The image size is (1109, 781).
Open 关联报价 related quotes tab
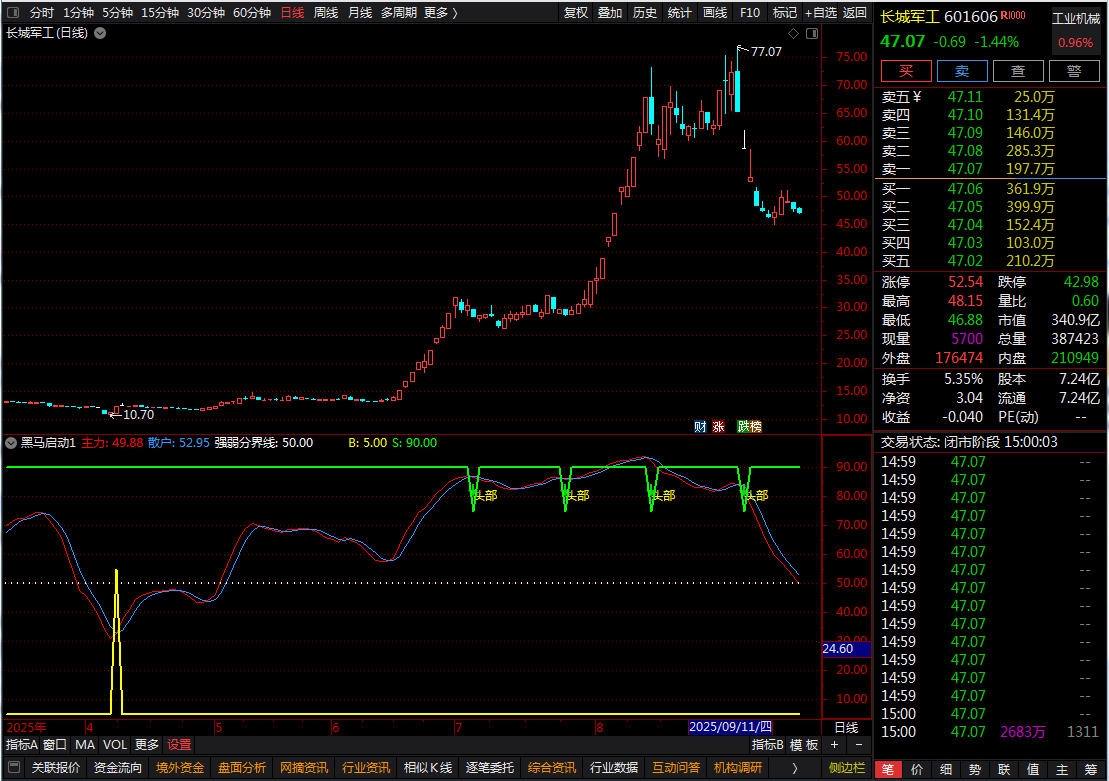point(55,768)
